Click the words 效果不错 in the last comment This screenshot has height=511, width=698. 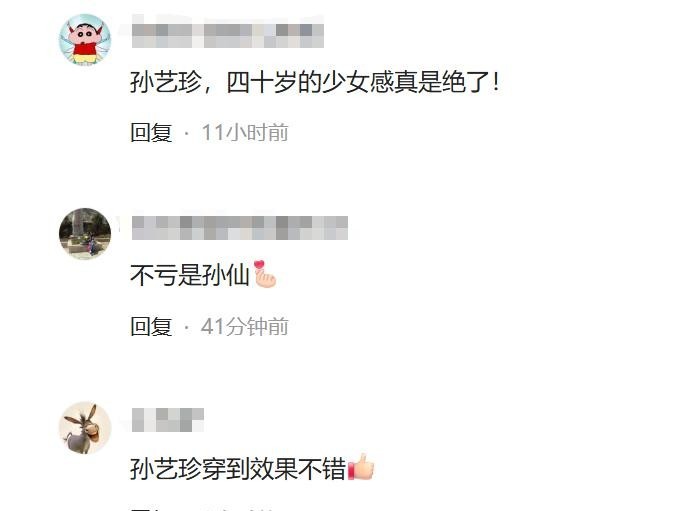click(x=298, y=469)
